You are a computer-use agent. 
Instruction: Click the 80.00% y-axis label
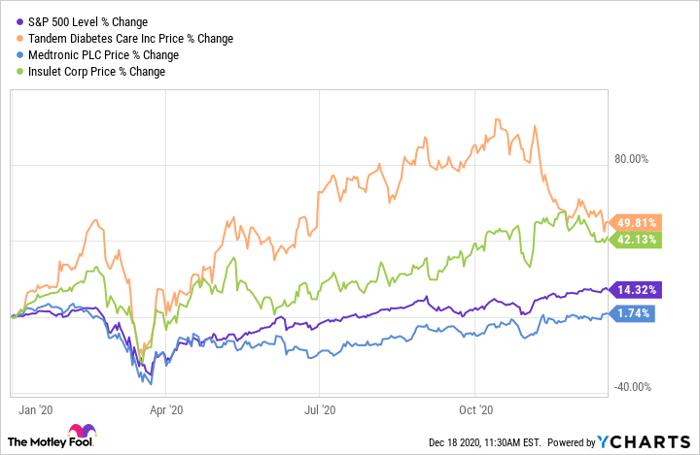coord(630,158)
